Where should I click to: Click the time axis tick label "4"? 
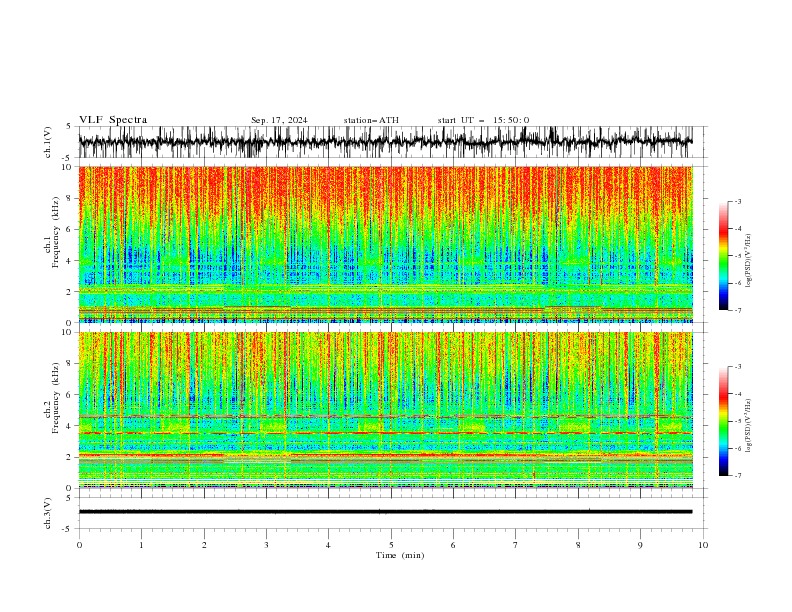[328, 545]
